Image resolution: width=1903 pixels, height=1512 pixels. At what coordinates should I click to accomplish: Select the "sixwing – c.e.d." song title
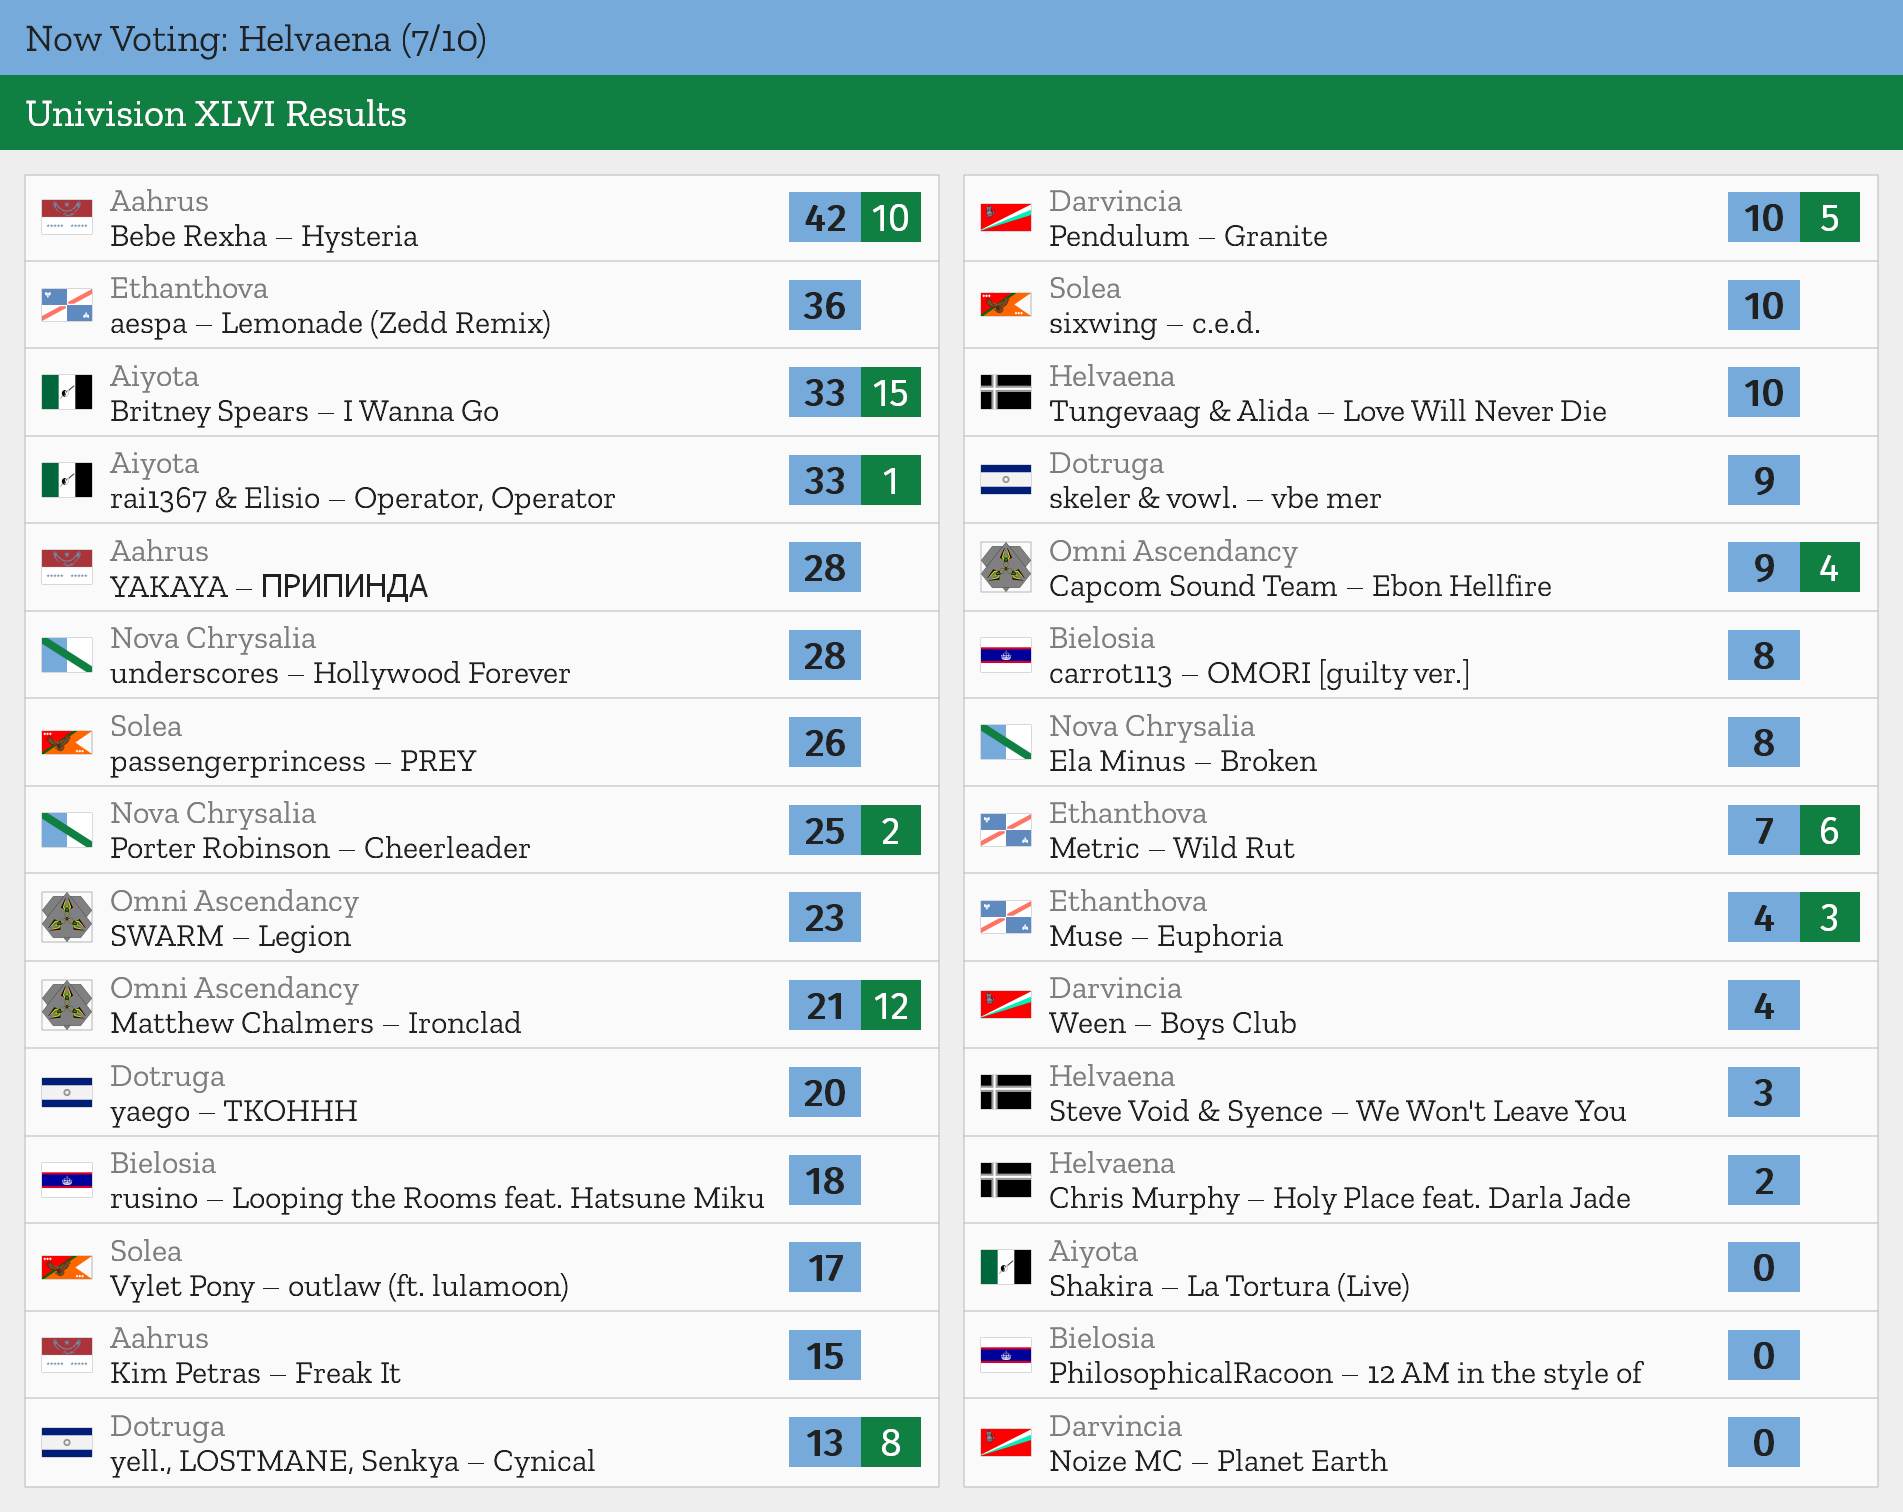[1154, 324]
